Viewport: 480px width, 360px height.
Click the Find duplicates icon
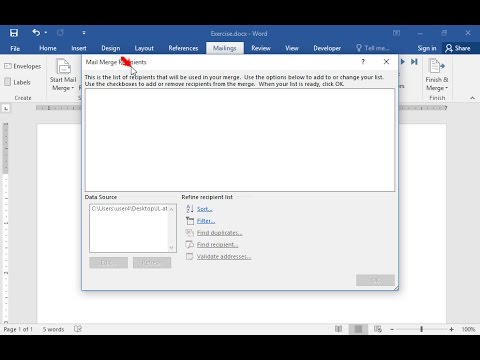(x=190, y=233)
